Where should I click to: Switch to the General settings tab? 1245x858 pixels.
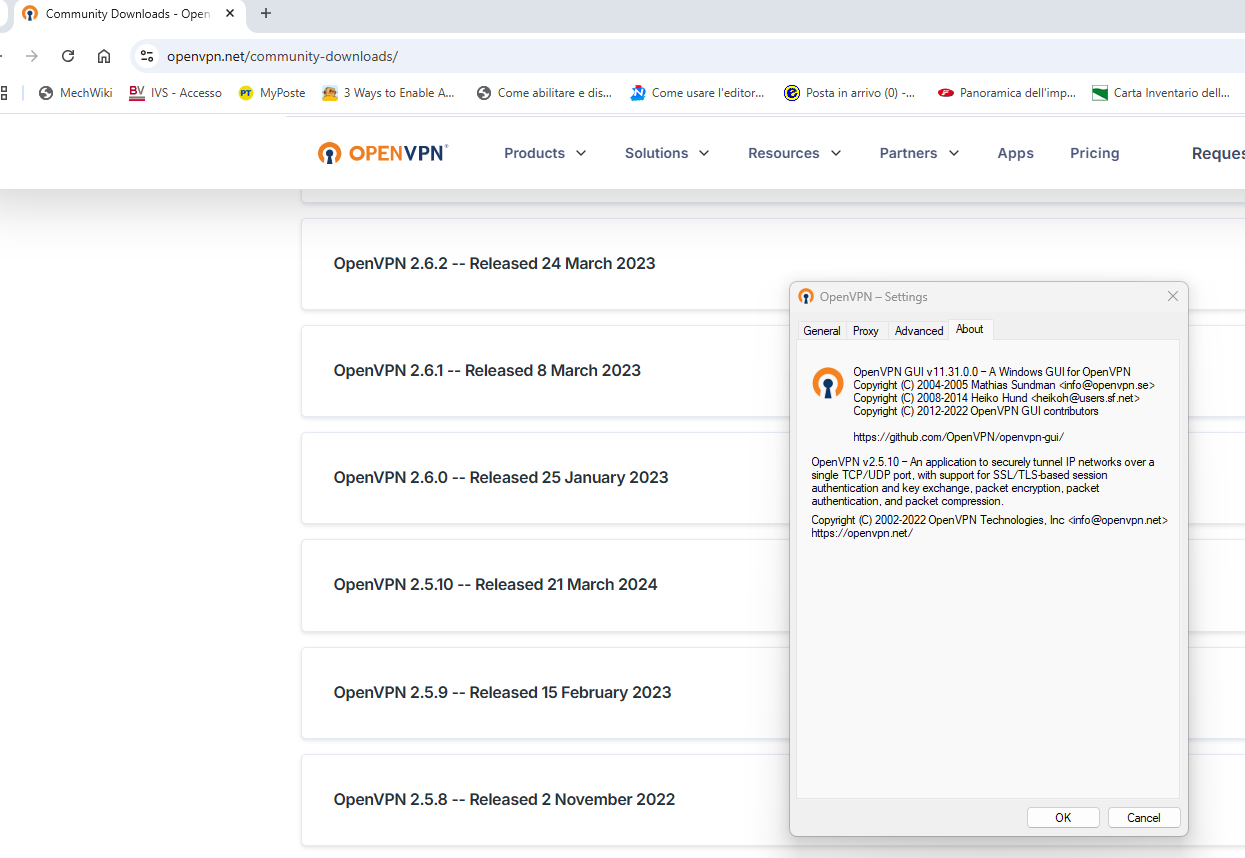(x=822, y=331)
